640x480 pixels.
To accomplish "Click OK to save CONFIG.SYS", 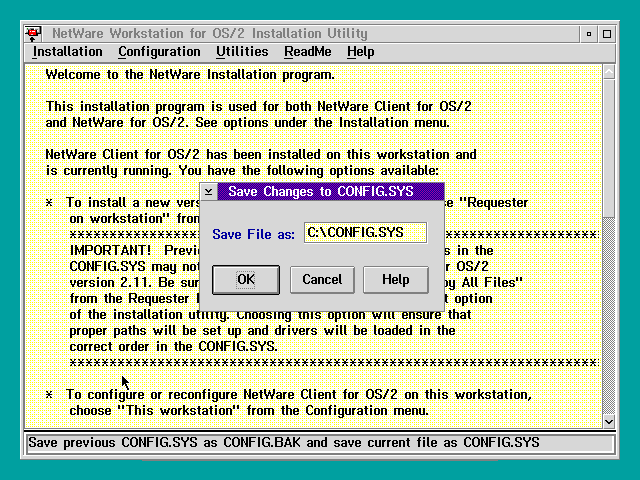I will pyautogui.click(x=246, y=280).
